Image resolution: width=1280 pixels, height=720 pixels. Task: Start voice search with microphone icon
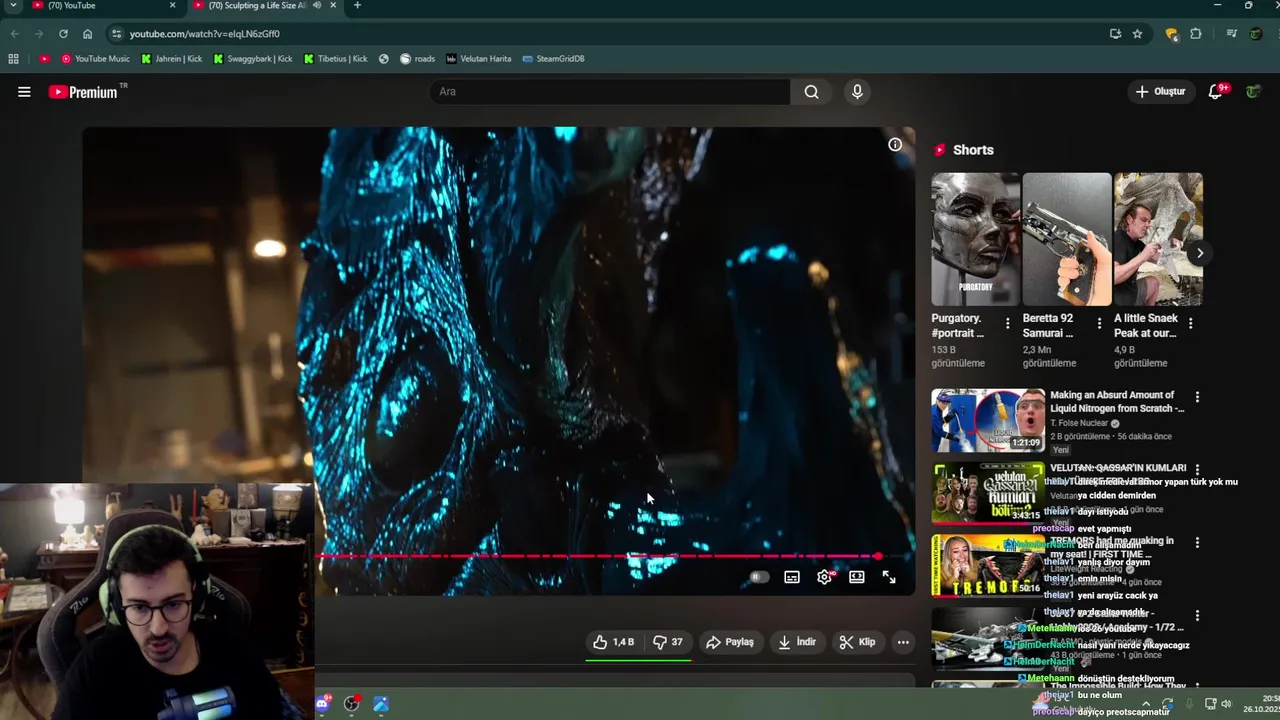pyautogui.click(x=857, y=92)
